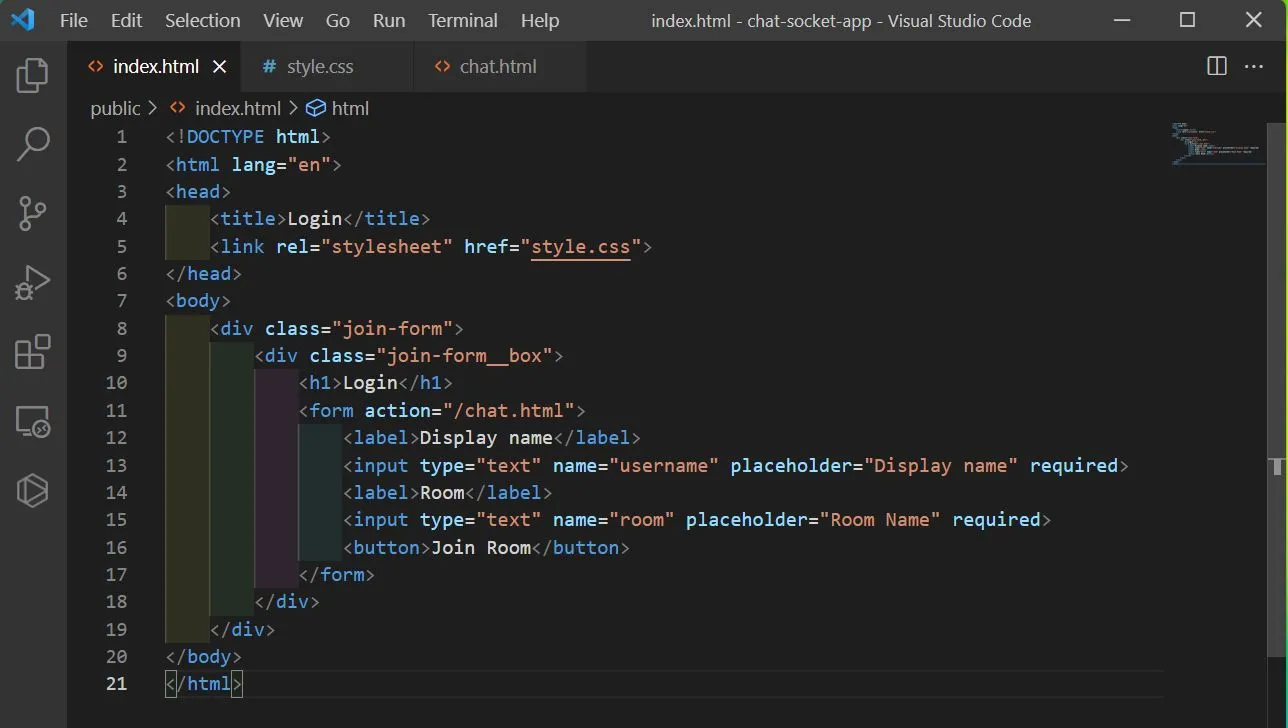
Task: Click the "room" name attribute value
Action: (642, 520)
